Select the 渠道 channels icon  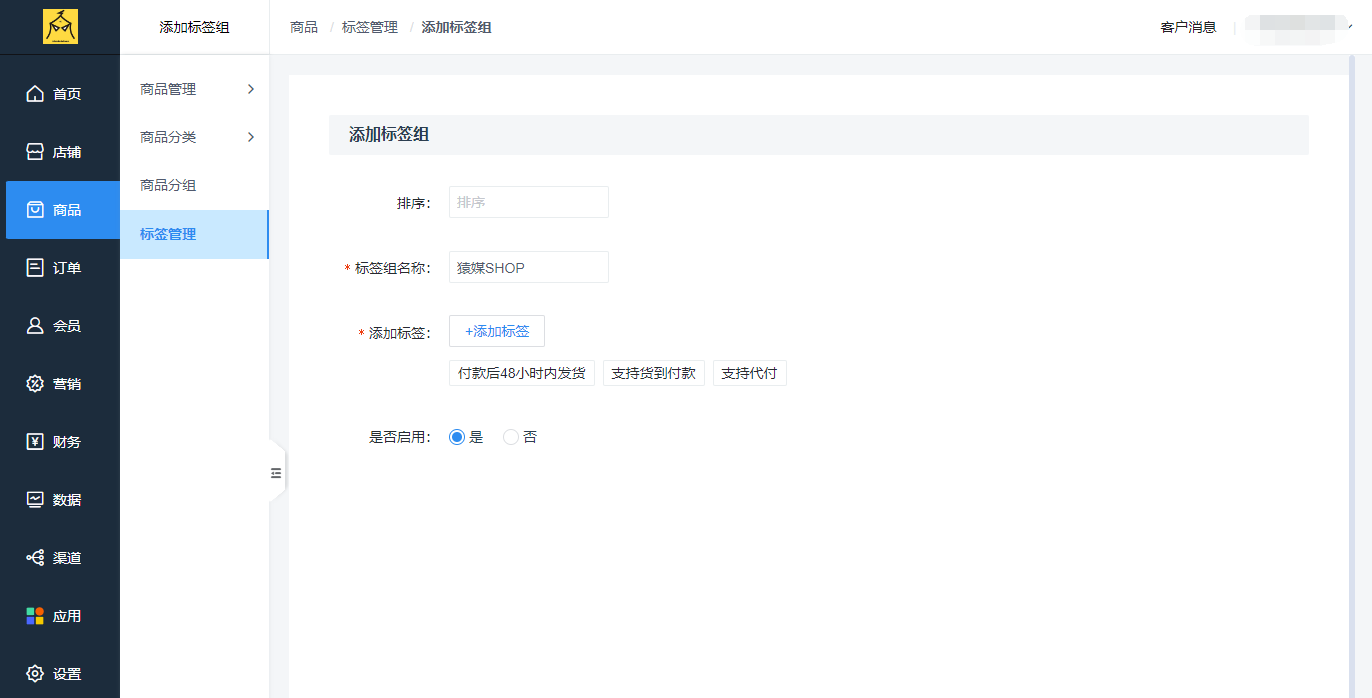point(60,557)
